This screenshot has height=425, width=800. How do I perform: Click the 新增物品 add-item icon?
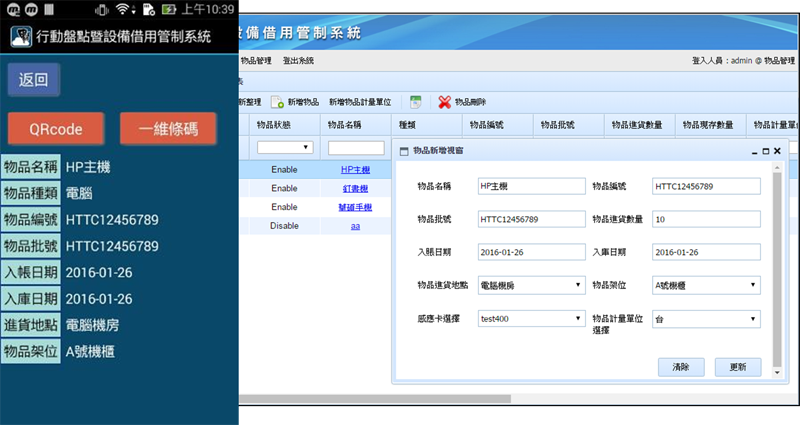[x=277, y=103]
